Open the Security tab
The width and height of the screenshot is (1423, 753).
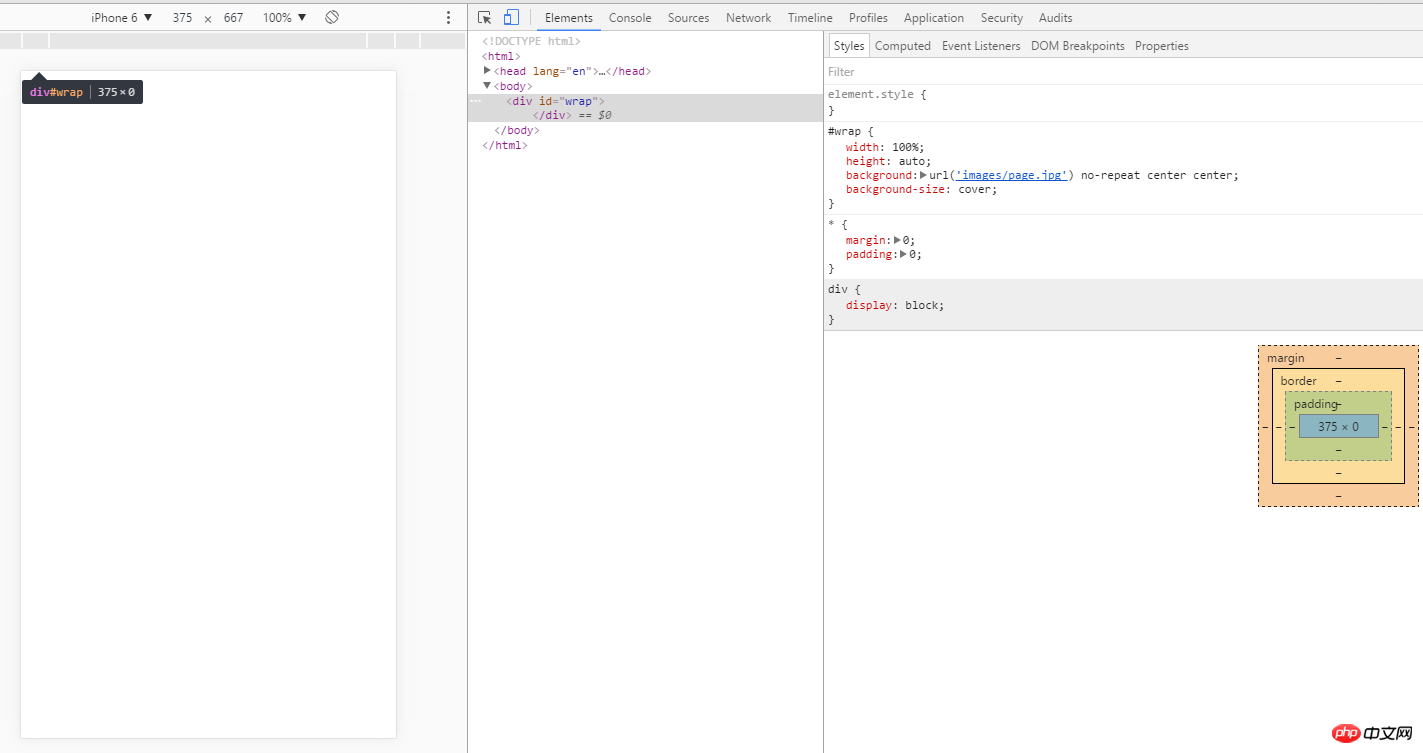click(1001, 18)
